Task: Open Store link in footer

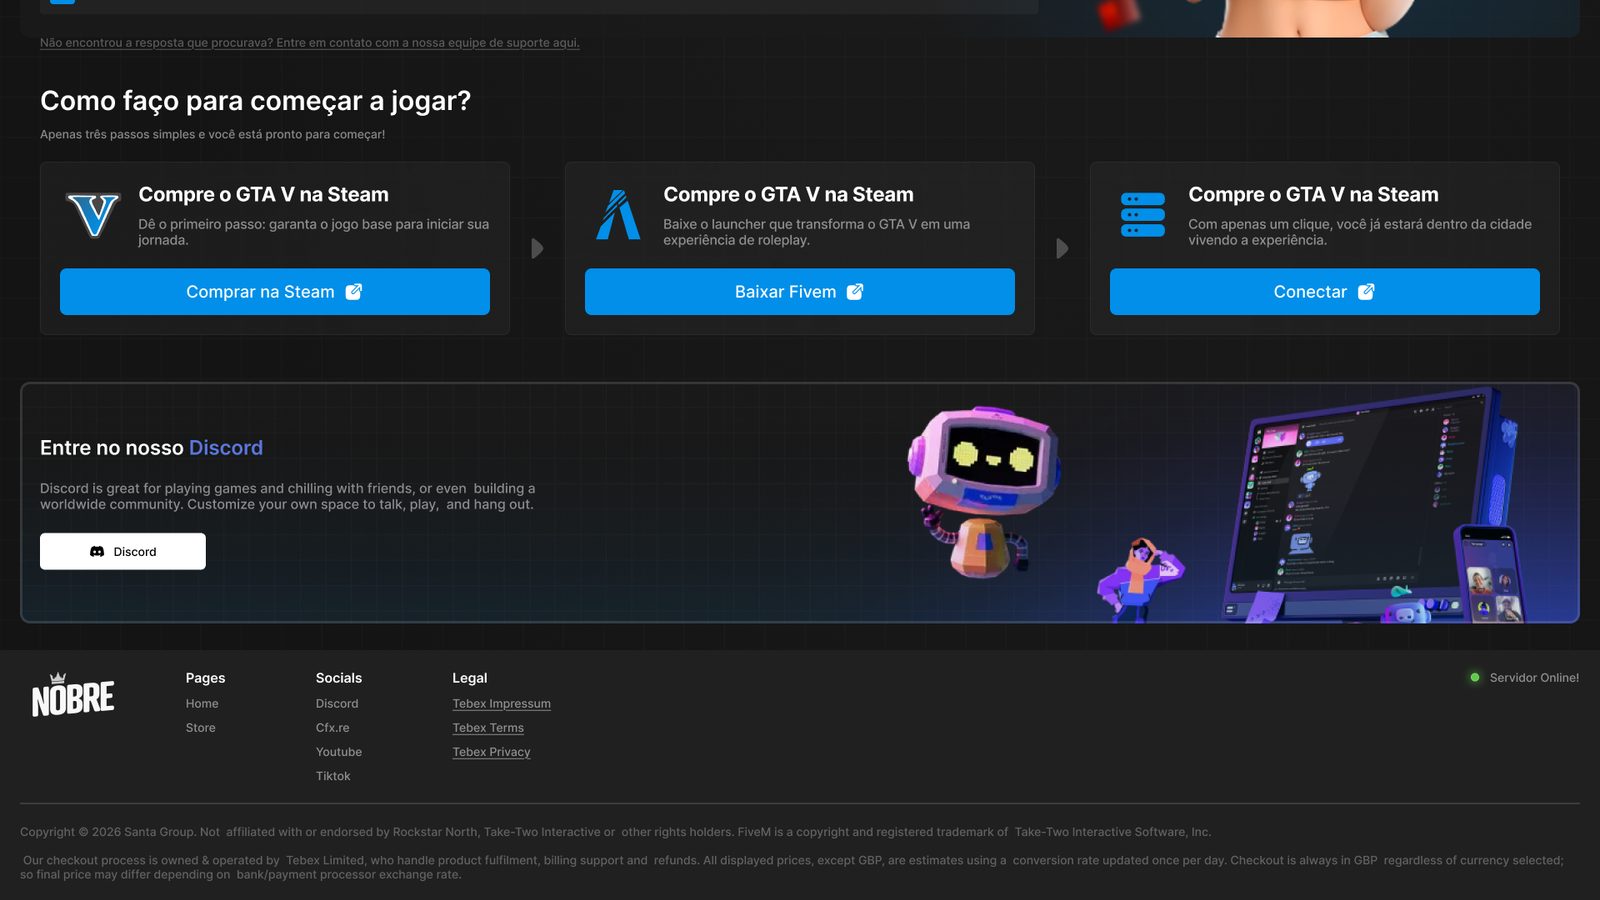Action: 201,728
